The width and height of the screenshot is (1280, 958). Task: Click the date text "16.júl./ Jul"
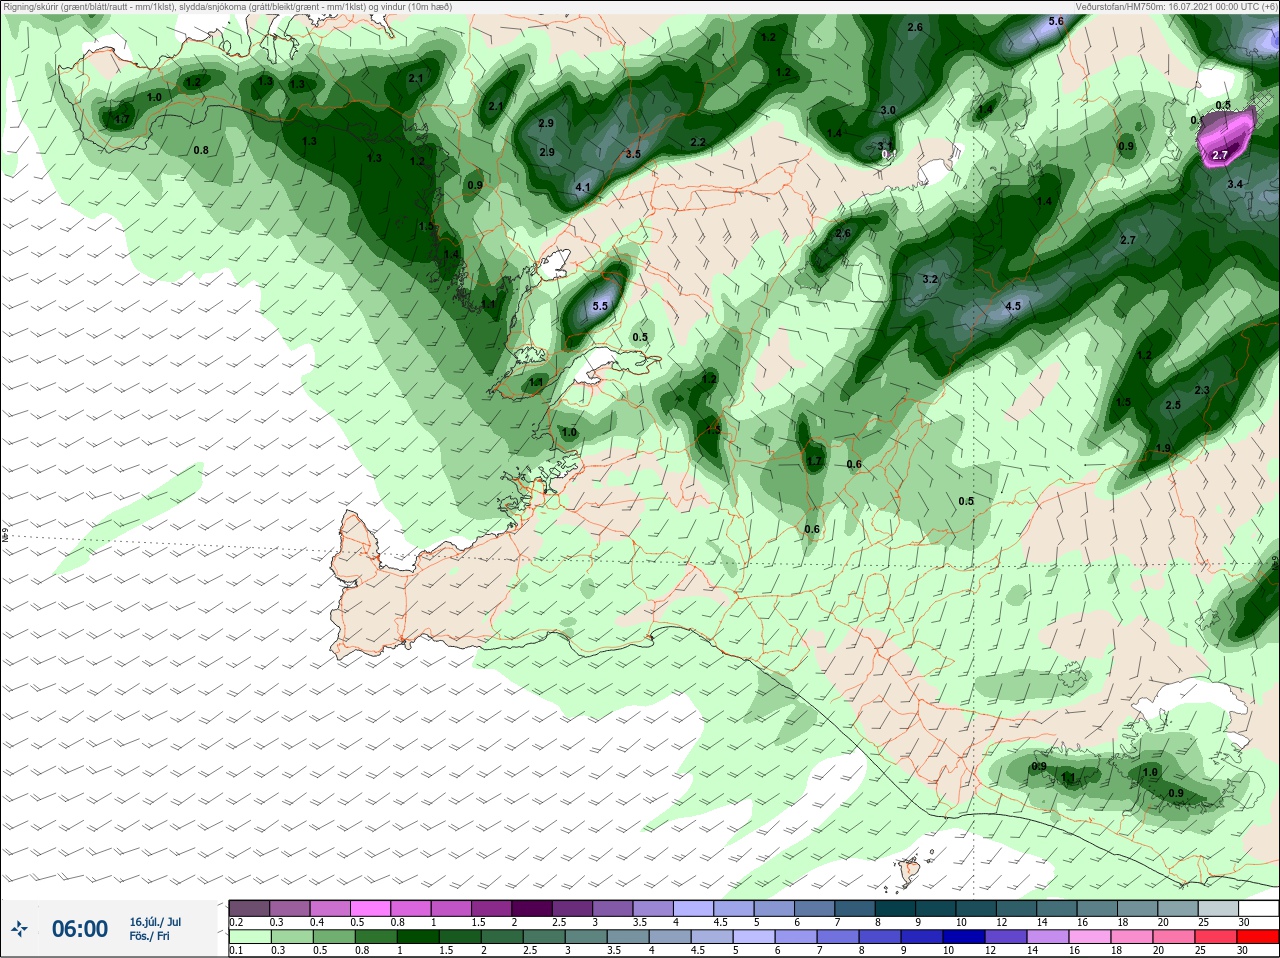click(155, 922)
